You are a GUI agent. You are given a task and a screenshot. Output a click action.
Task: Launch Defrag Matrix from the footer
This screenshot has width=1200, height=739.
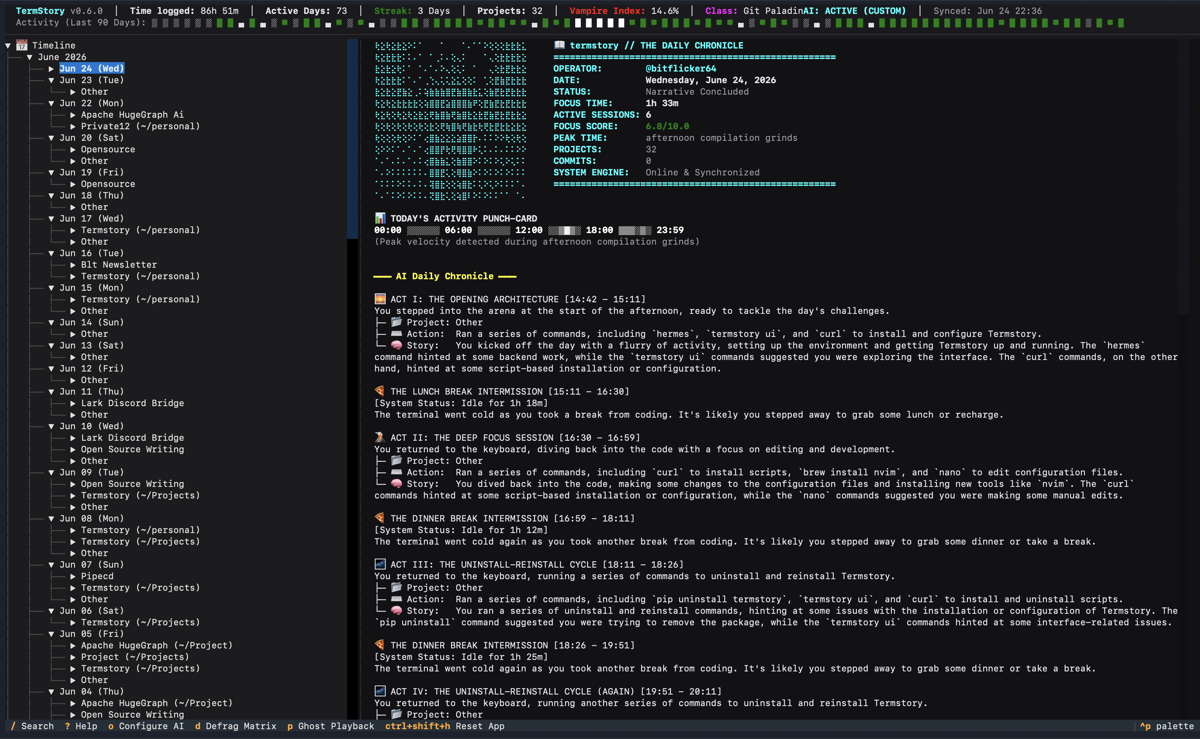coord(235,726)
